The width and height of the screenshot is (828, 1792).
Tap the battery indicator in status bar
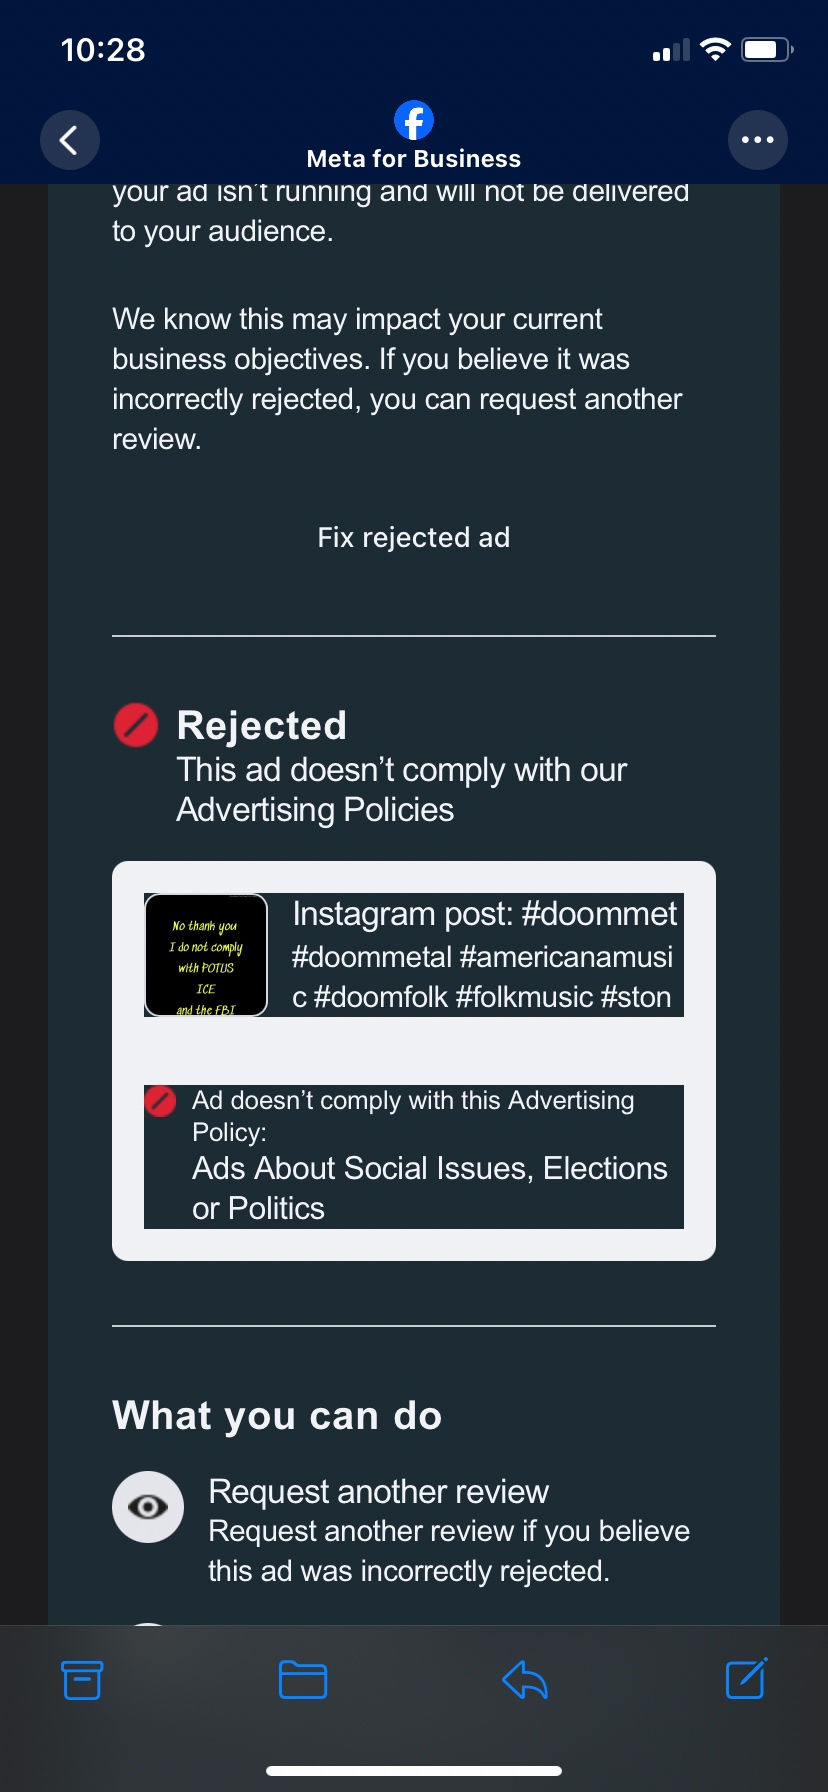tap(767, 49)
